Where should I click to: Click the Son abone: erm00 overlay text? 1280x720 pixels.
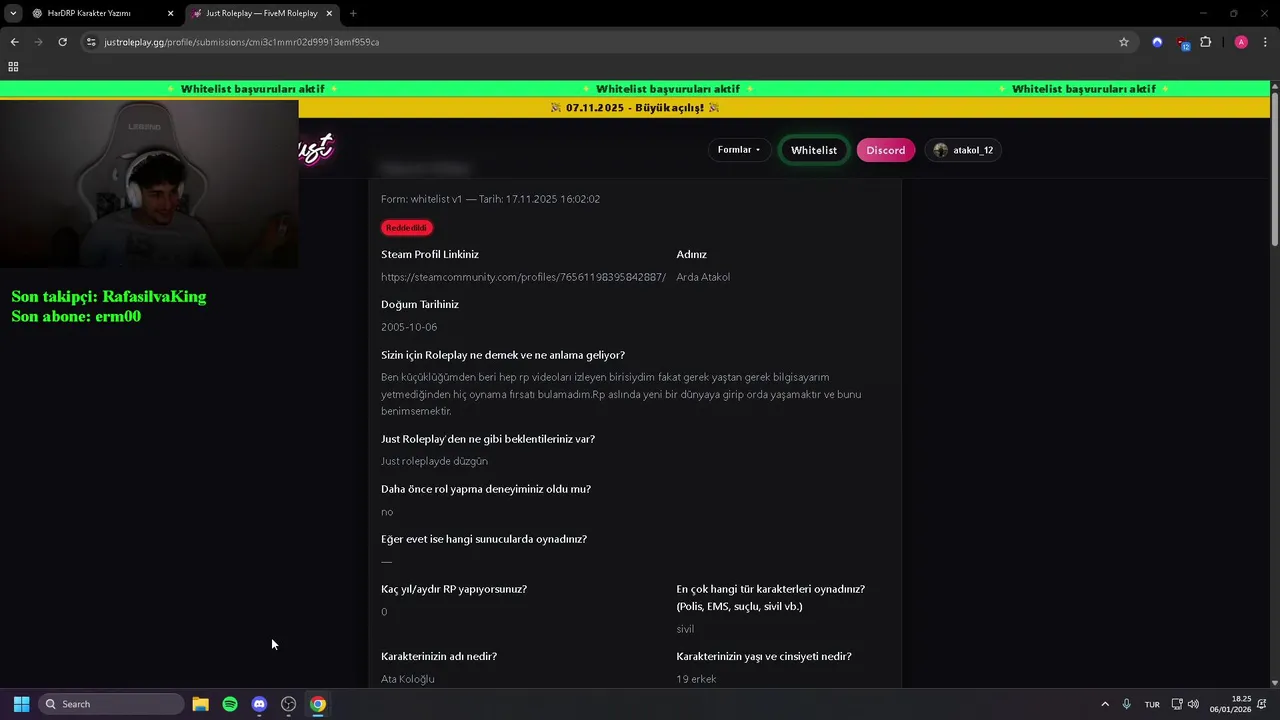coord(76,316)
